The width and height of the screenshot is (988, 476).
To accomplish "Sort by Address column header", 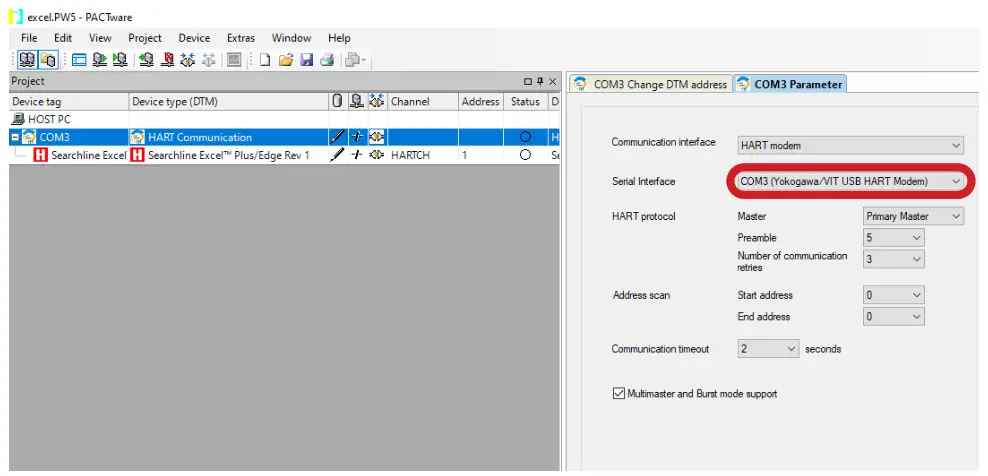I will pyautogui.click(x=480, y=102).
